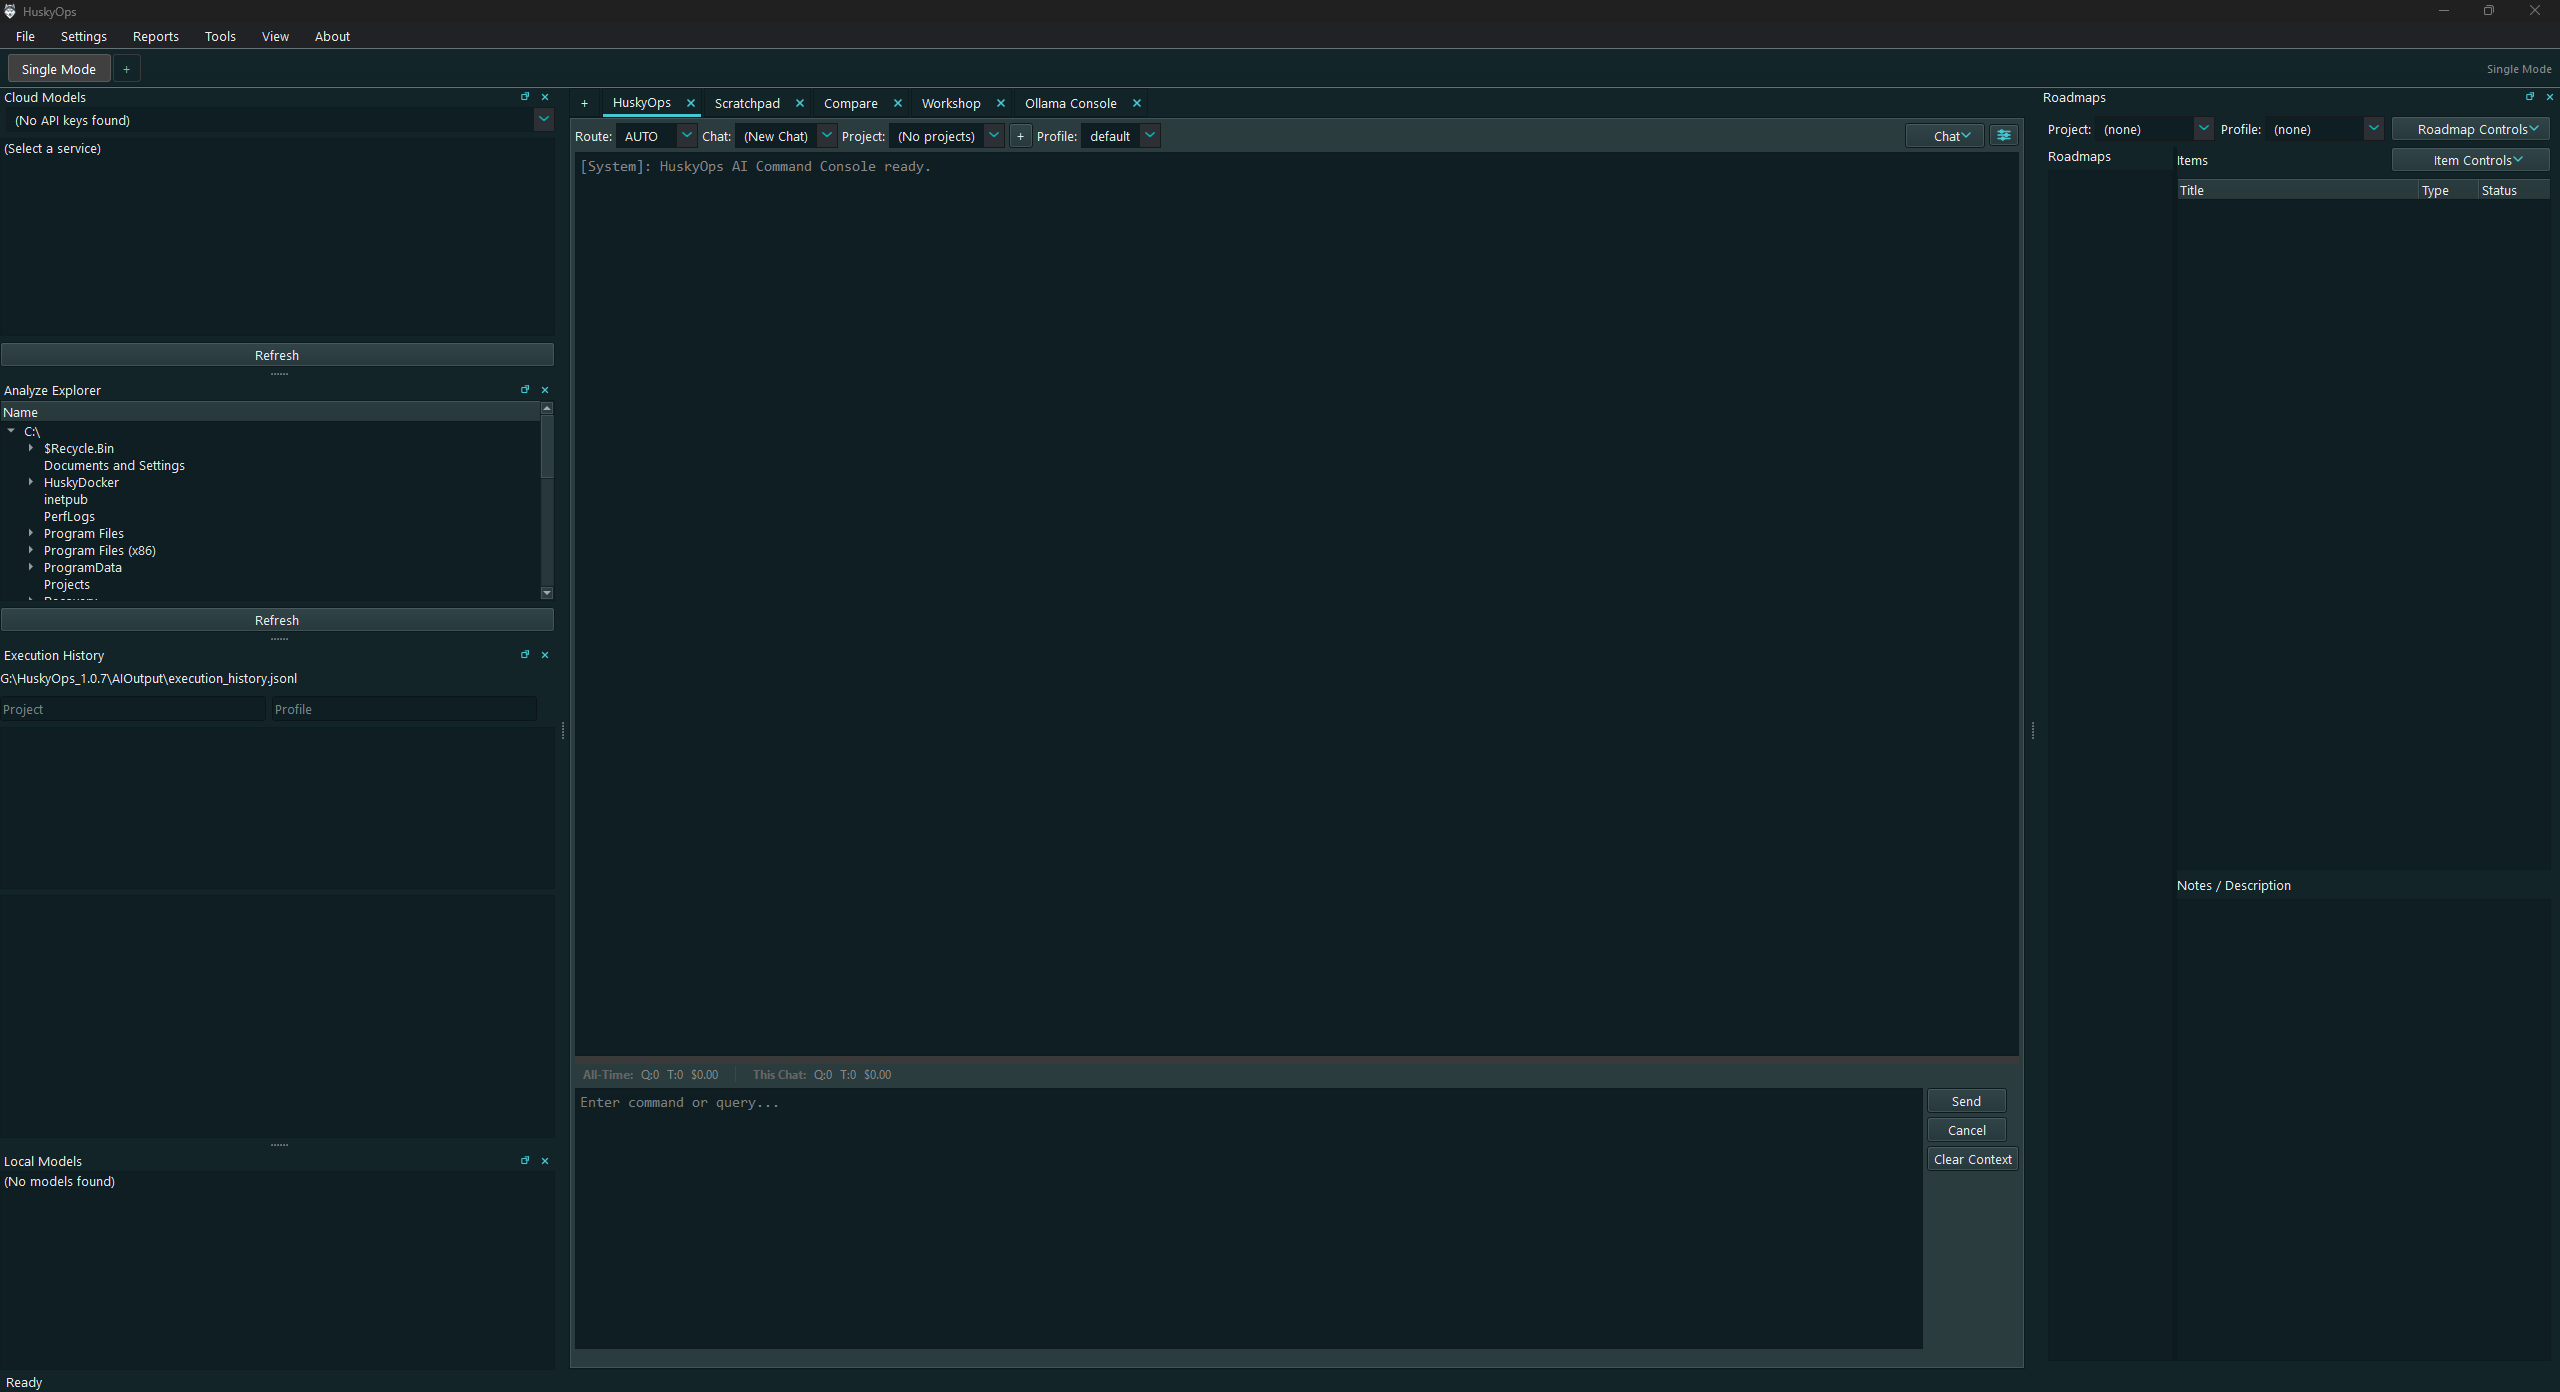Click the Execution History Project filter field
The width and height of the screenshot is (2560, 1392).
(x=133, y=709)
